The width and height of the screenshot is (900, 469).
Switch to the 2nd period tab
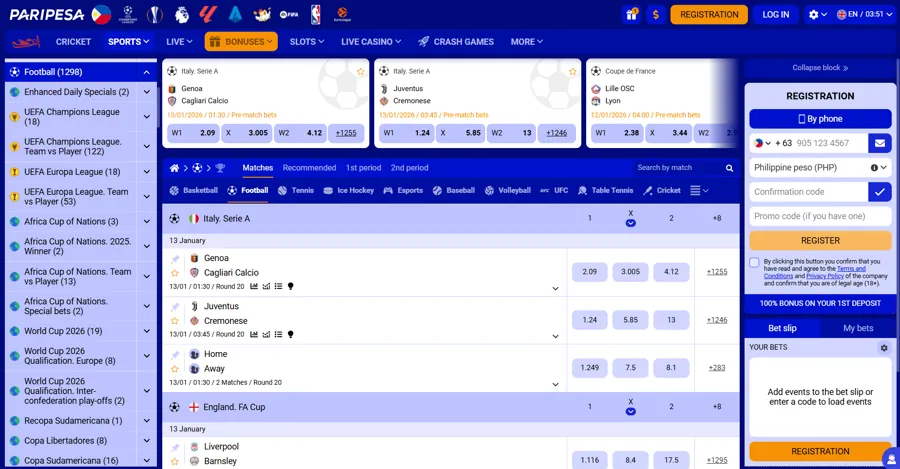tap(409, 168)
